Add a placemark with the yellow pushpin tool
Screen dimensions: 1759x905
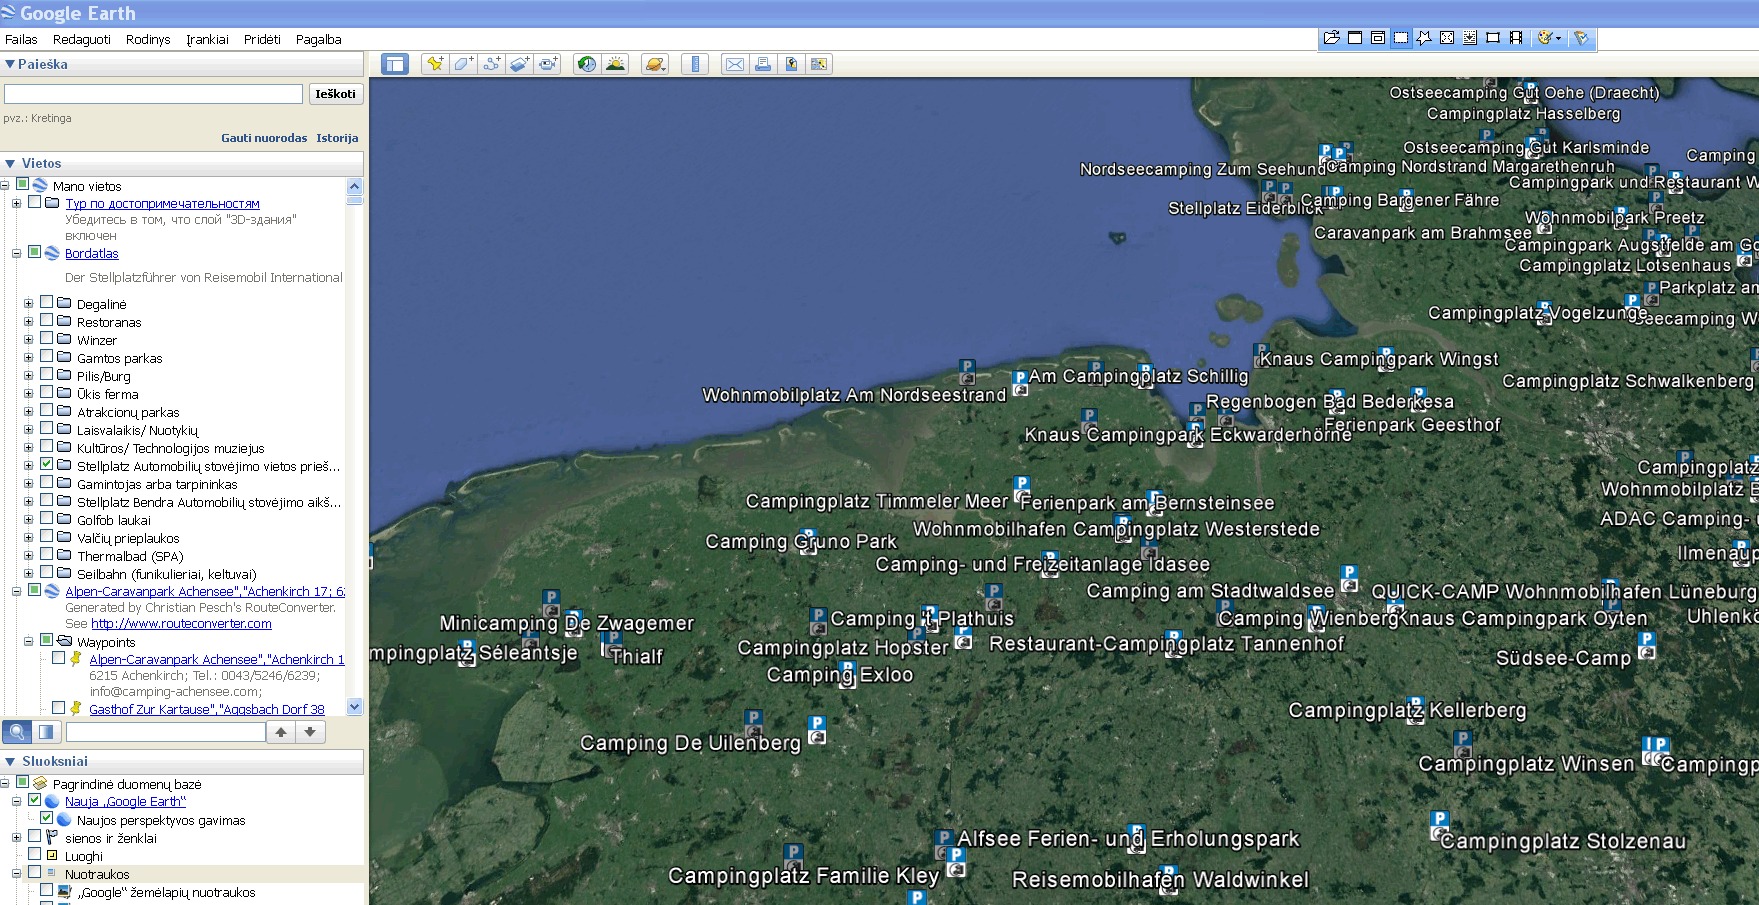pos(435,64)
